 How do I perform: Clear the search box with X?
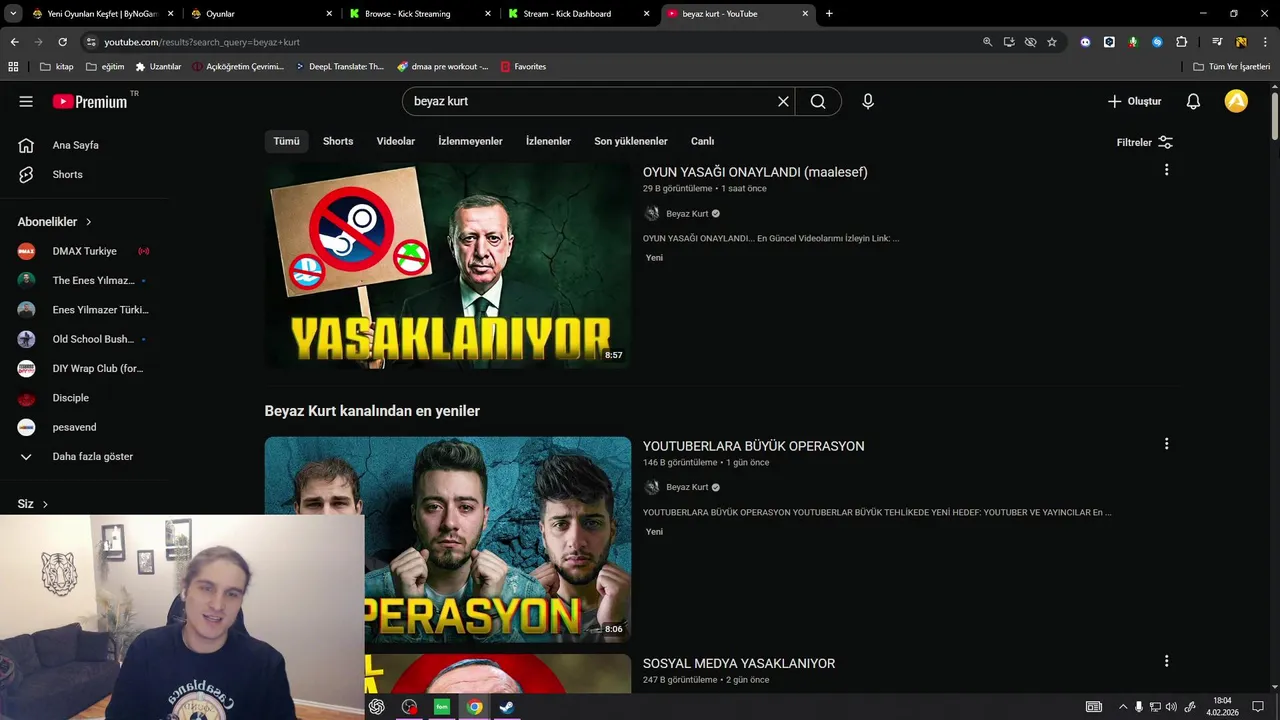pyautogui.click(x=783, y=101)
